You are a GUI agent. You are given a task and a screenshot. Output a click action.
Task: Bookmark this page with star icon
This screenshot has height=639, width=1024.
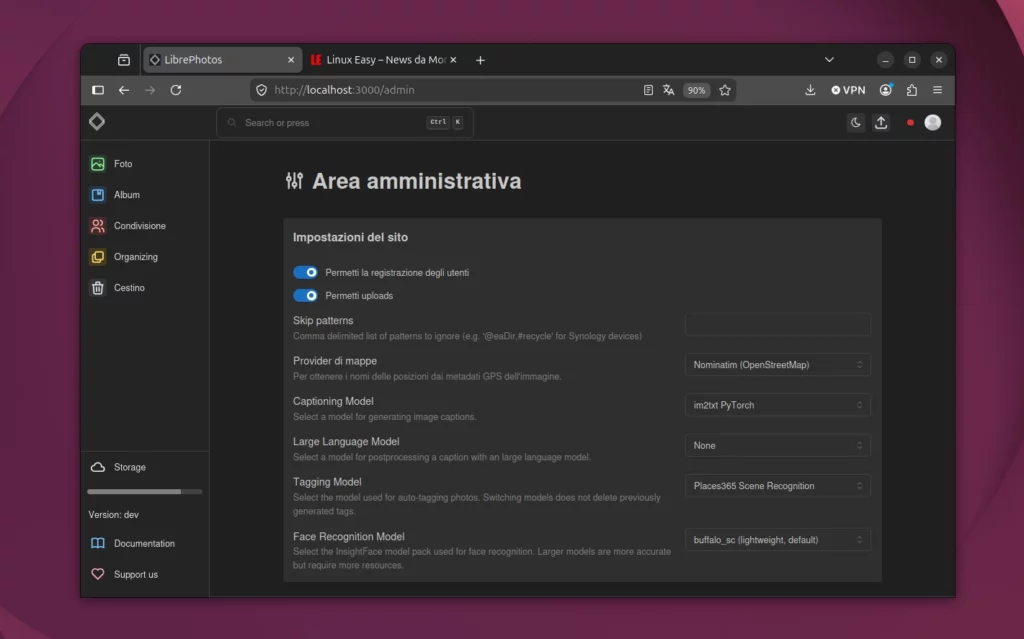pyautogui.click(x=725, y=90)
